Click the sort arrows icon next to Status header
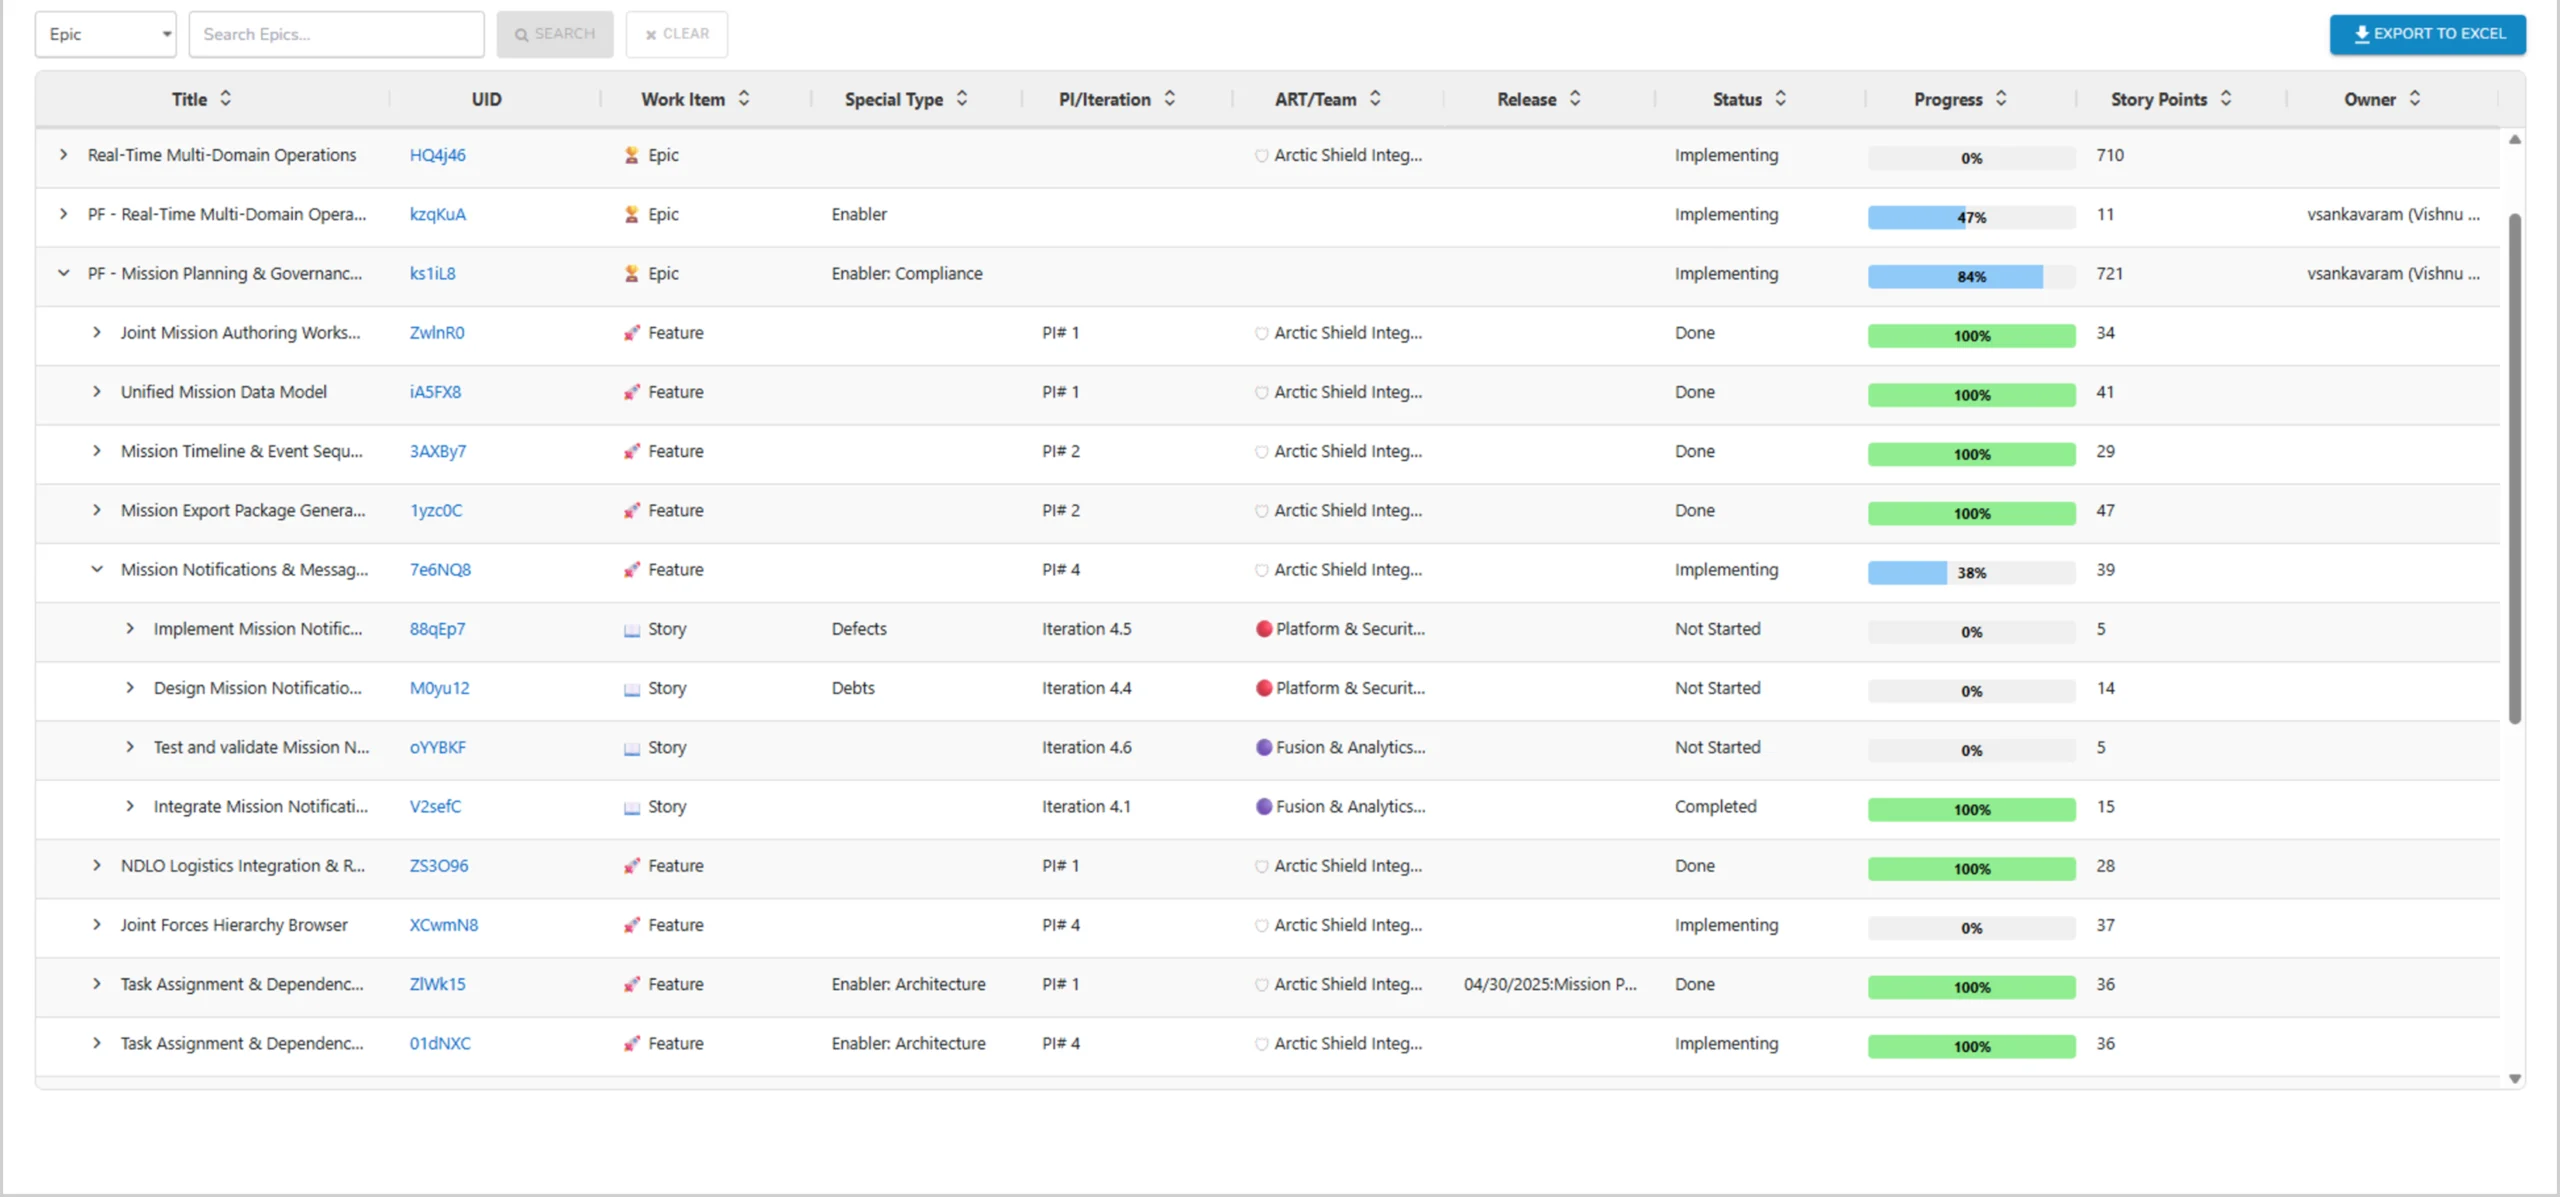 point(1780,98)
